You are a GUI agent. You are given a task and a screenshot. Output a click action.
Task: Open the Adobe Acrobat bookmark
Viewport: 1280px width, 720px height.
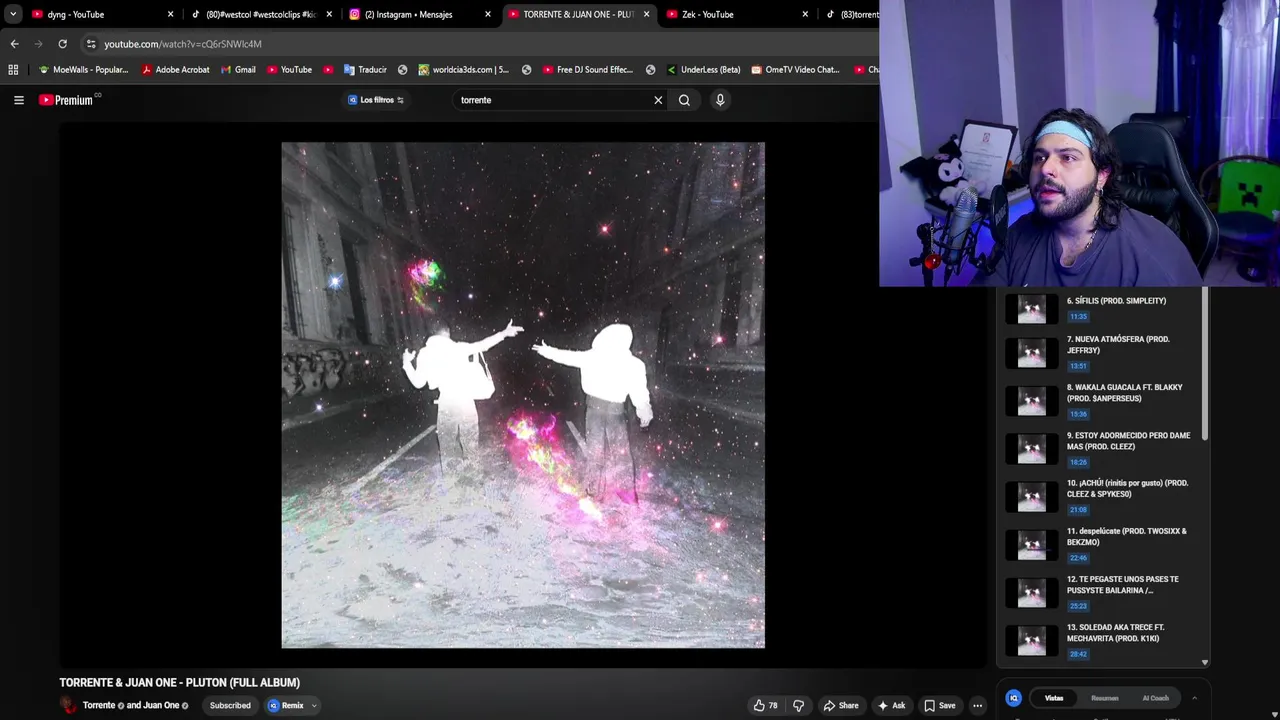[x=176, y=70]
